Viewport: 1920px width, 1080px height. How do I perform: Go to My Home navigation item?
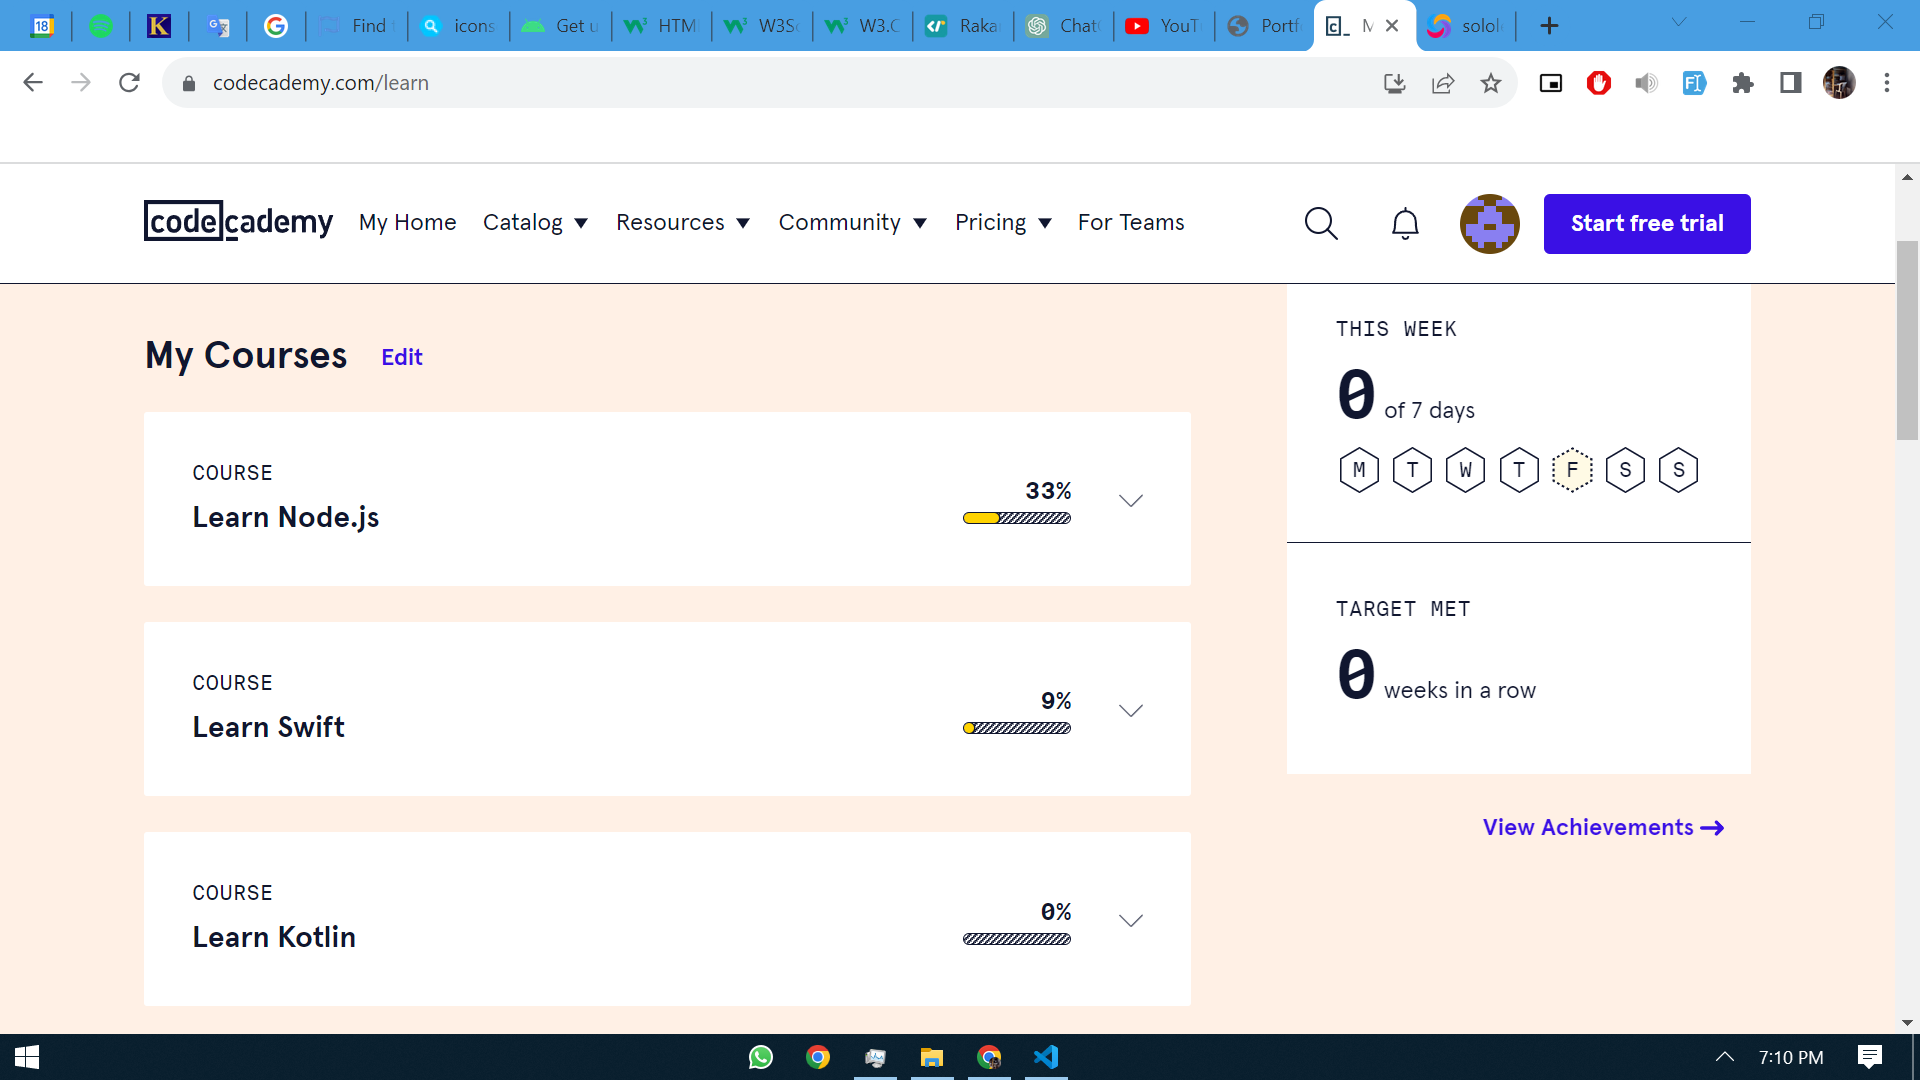click(407, 222)
